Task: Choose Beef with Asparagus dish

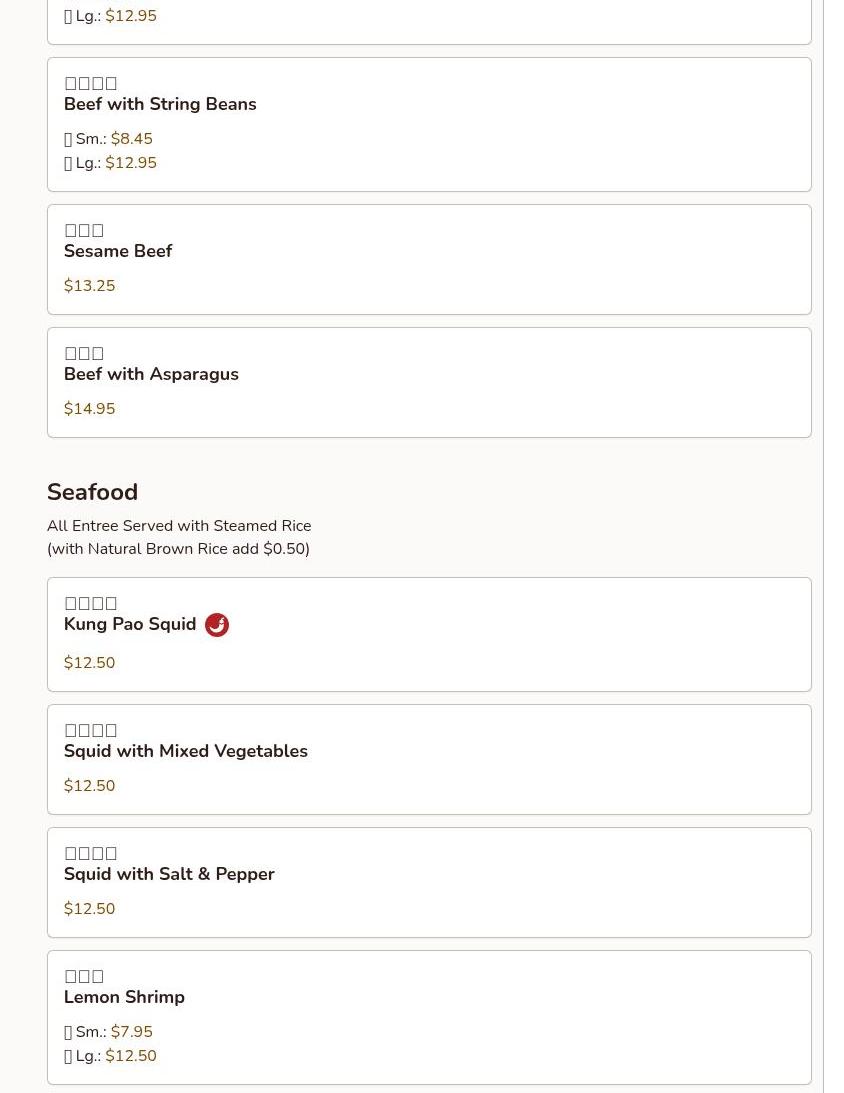Action: 151,374
